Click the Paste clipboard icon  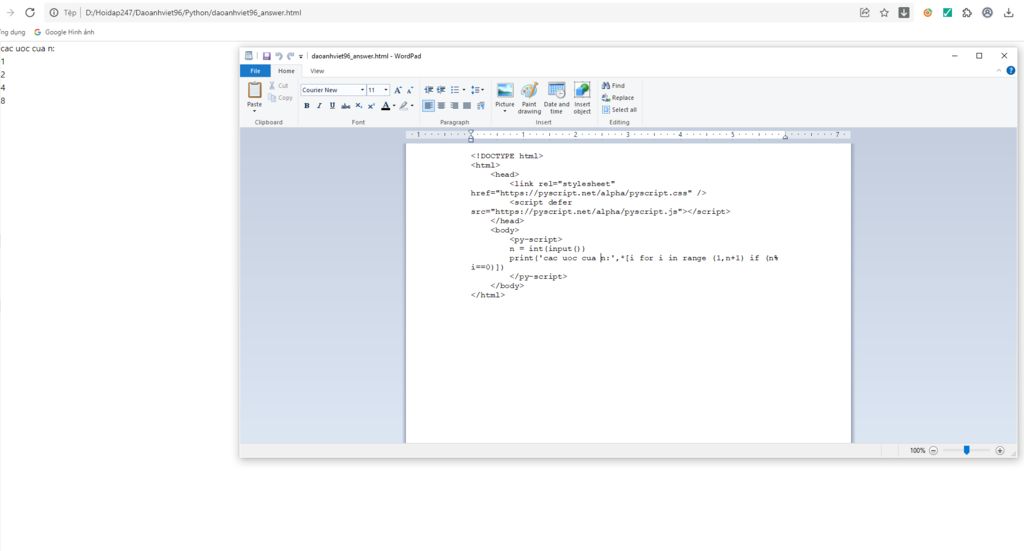(x=255, y=90)
